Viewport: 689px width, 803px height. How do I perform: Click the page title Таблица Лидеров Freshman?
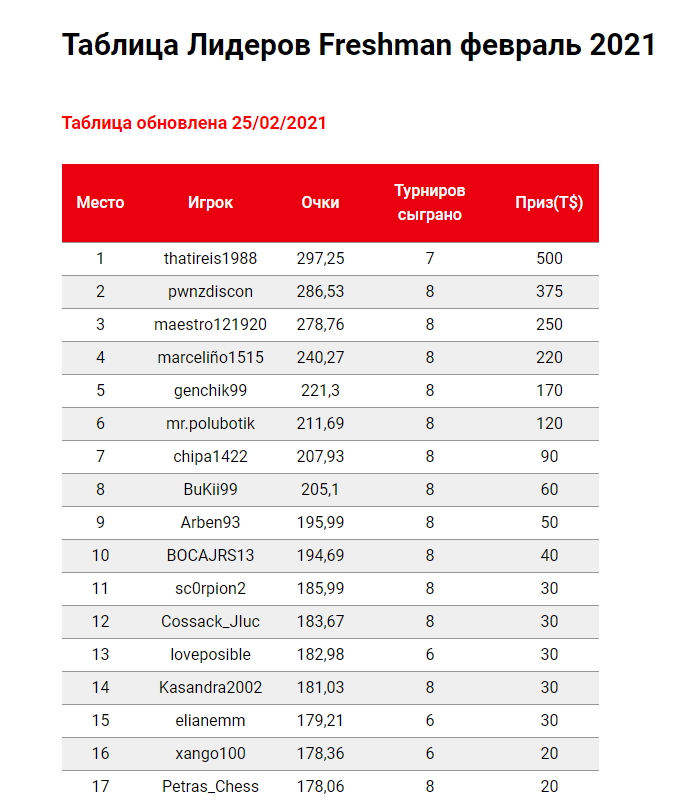click(257, 45)
